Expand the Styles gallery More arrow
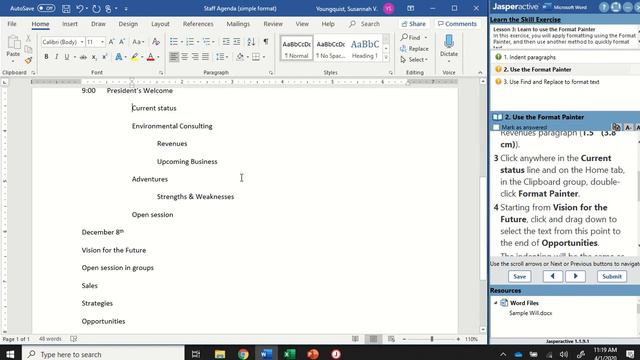The image size is (640, 360). point(386,58)
